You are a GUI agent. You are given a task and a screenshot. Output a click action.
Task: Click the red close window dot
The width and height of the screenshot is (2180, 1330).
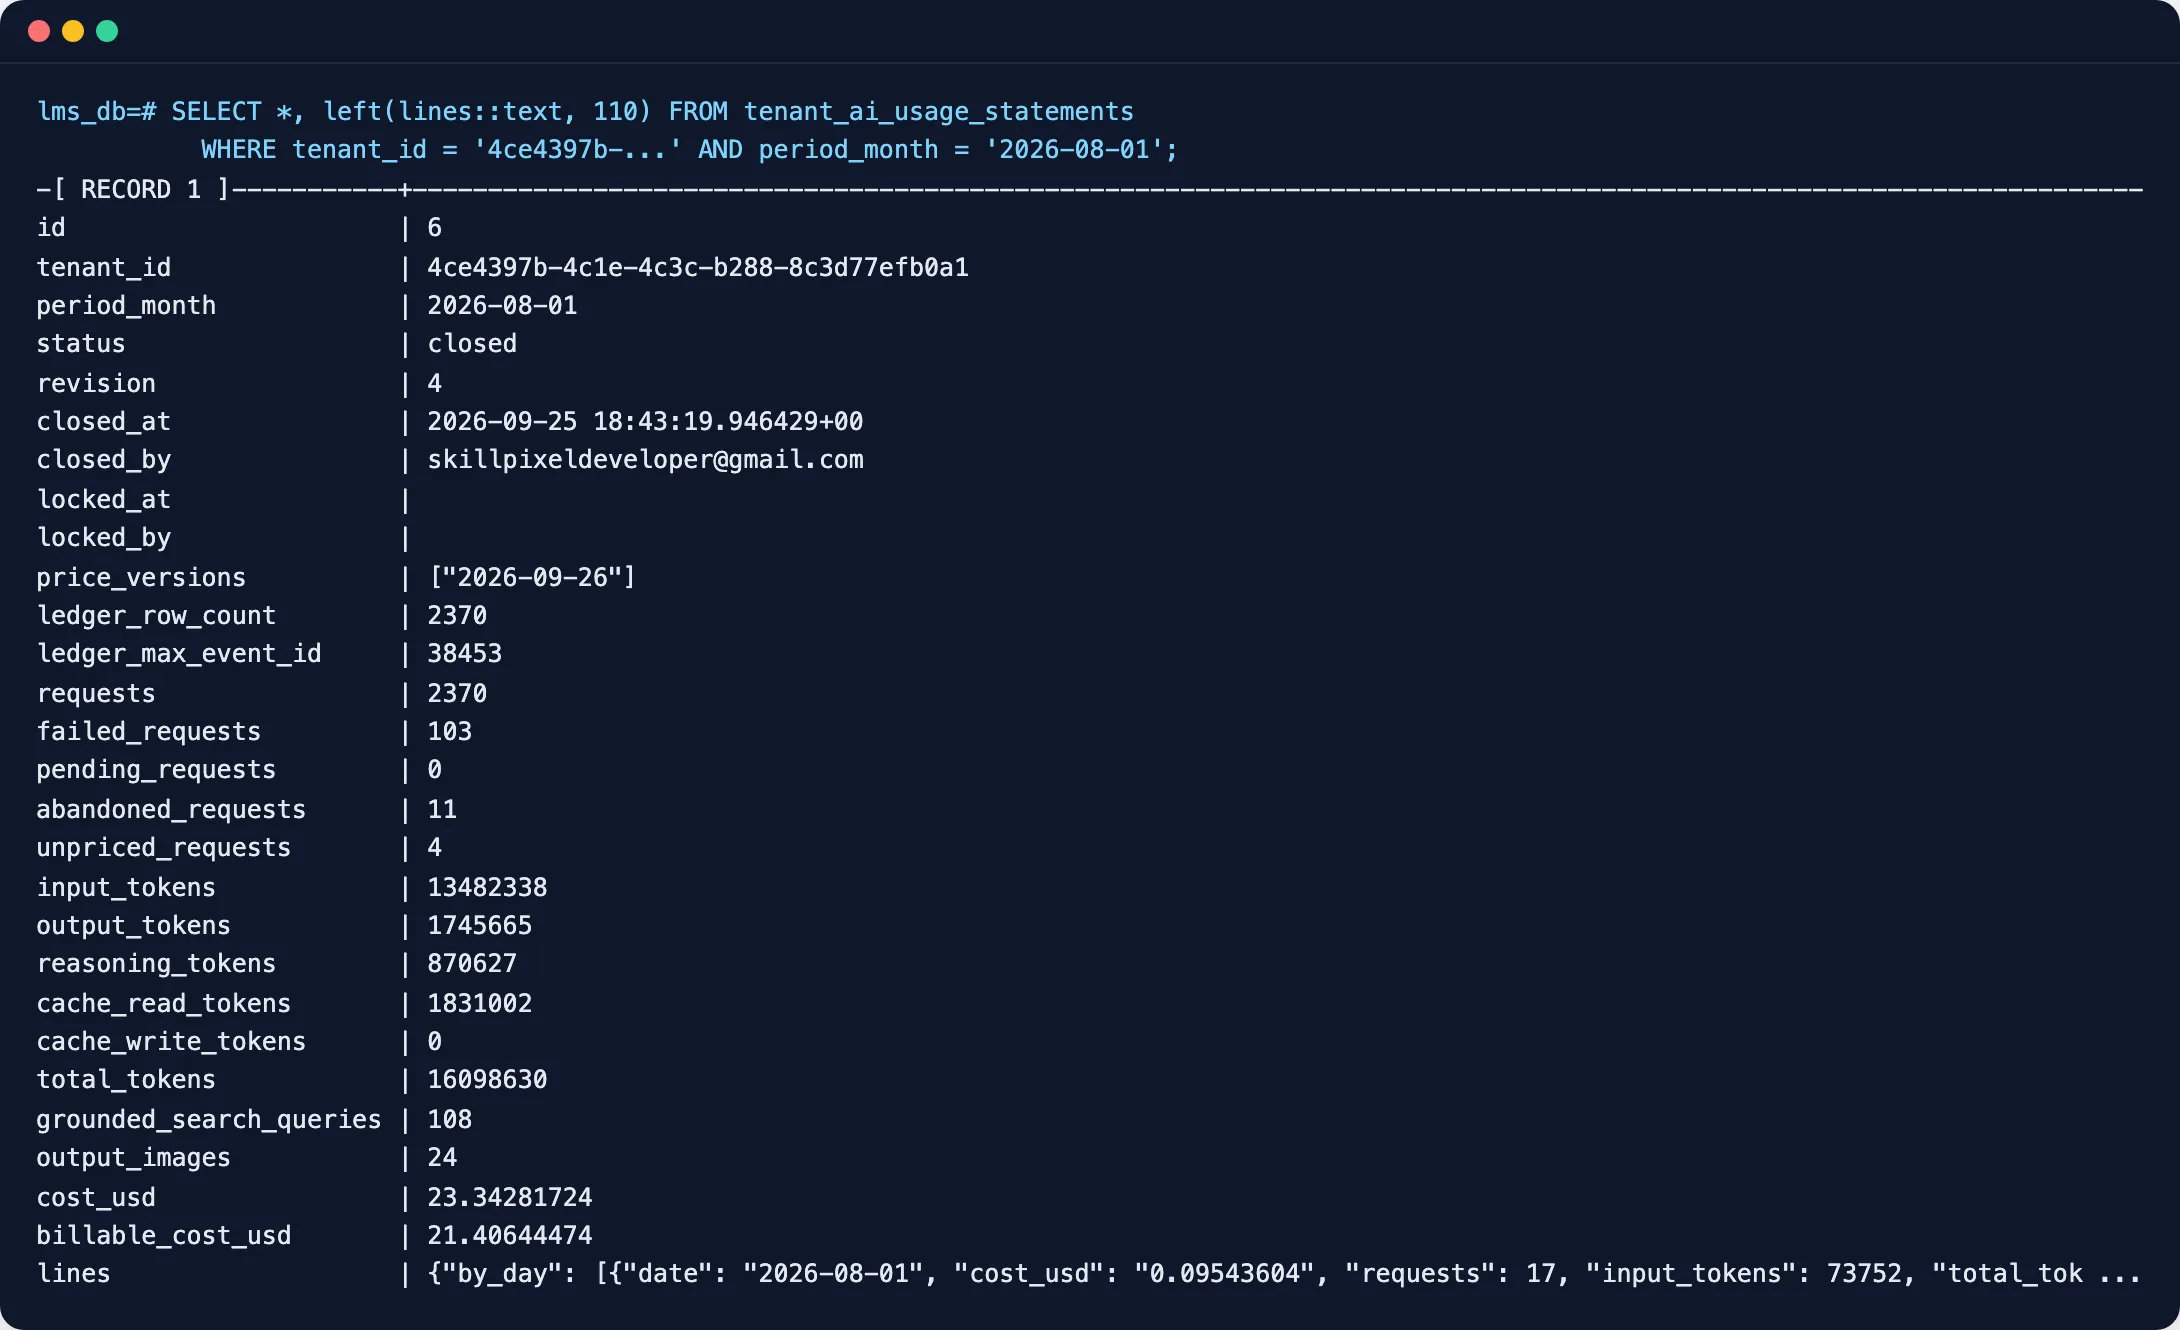click(x=39, y=31)
